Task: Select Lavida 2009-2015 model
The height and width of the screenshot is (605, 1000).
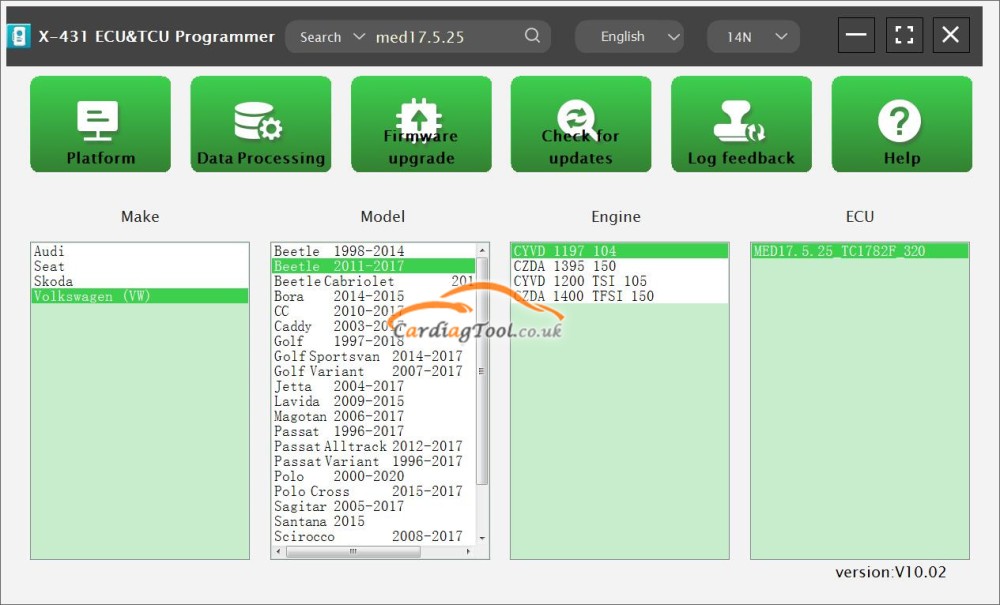Action: click(374, 401)
